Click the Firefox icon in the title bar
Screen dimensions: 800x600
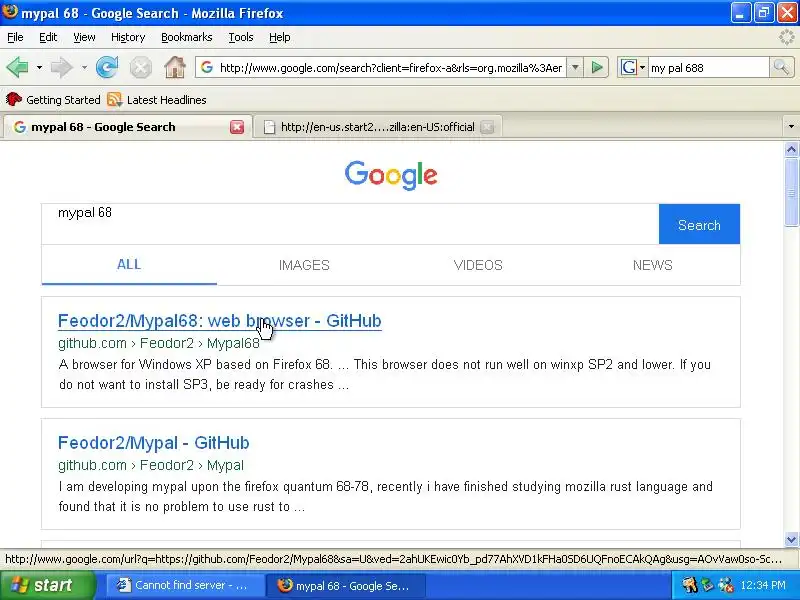[x=9, y=12]
